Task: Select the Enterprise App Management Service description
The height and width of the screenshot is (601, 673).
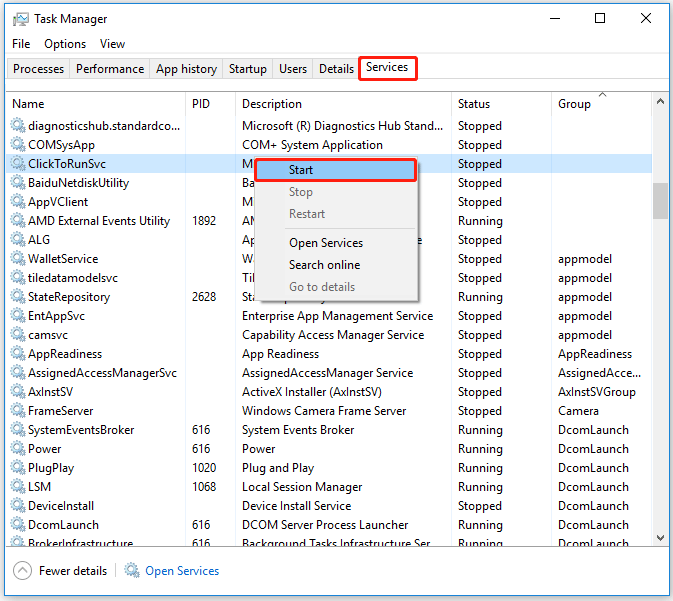Action: click(337, 316)
